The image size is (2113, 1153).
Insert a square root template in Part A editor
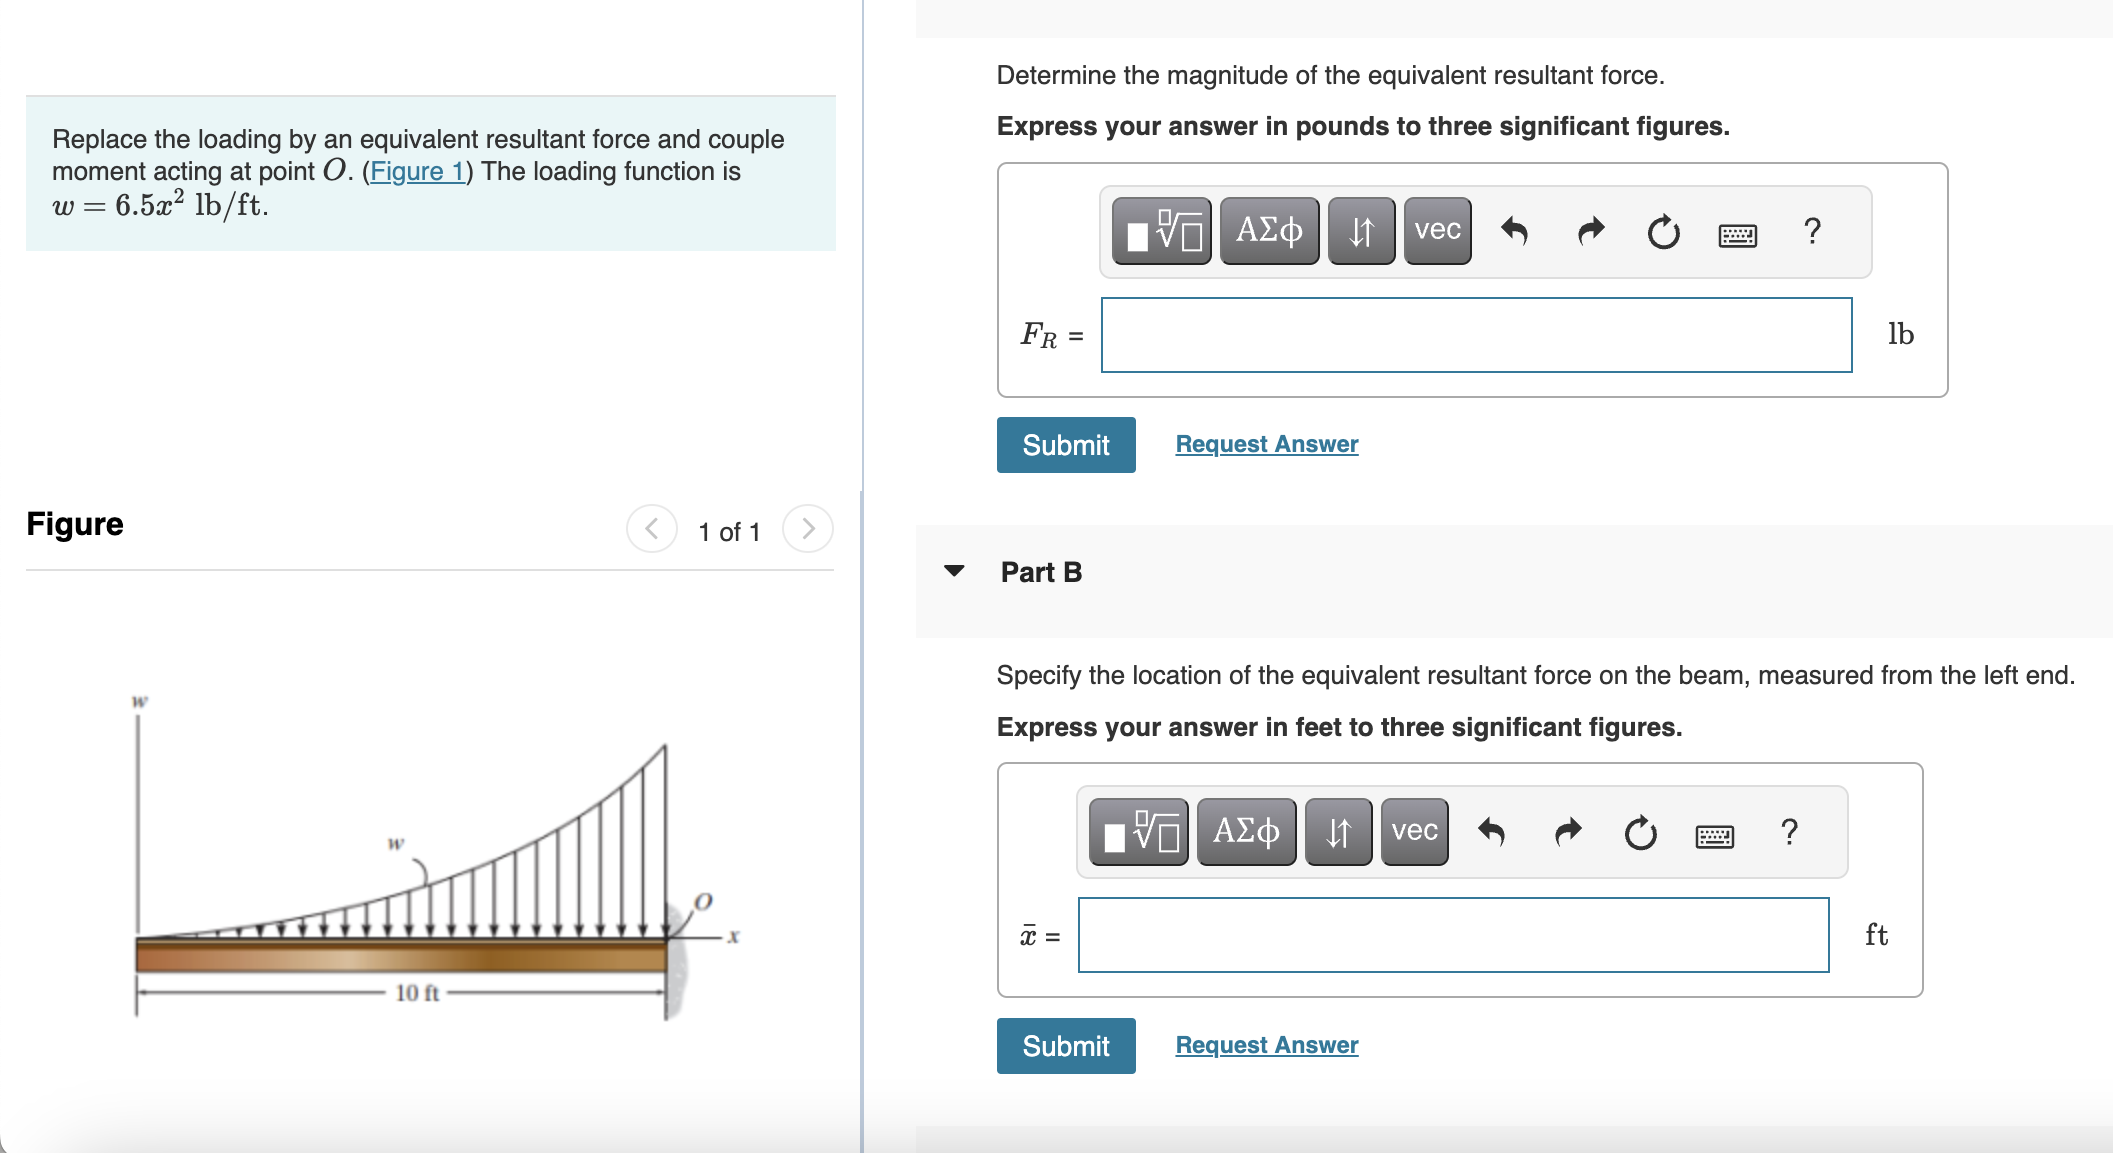[1163, 230]
